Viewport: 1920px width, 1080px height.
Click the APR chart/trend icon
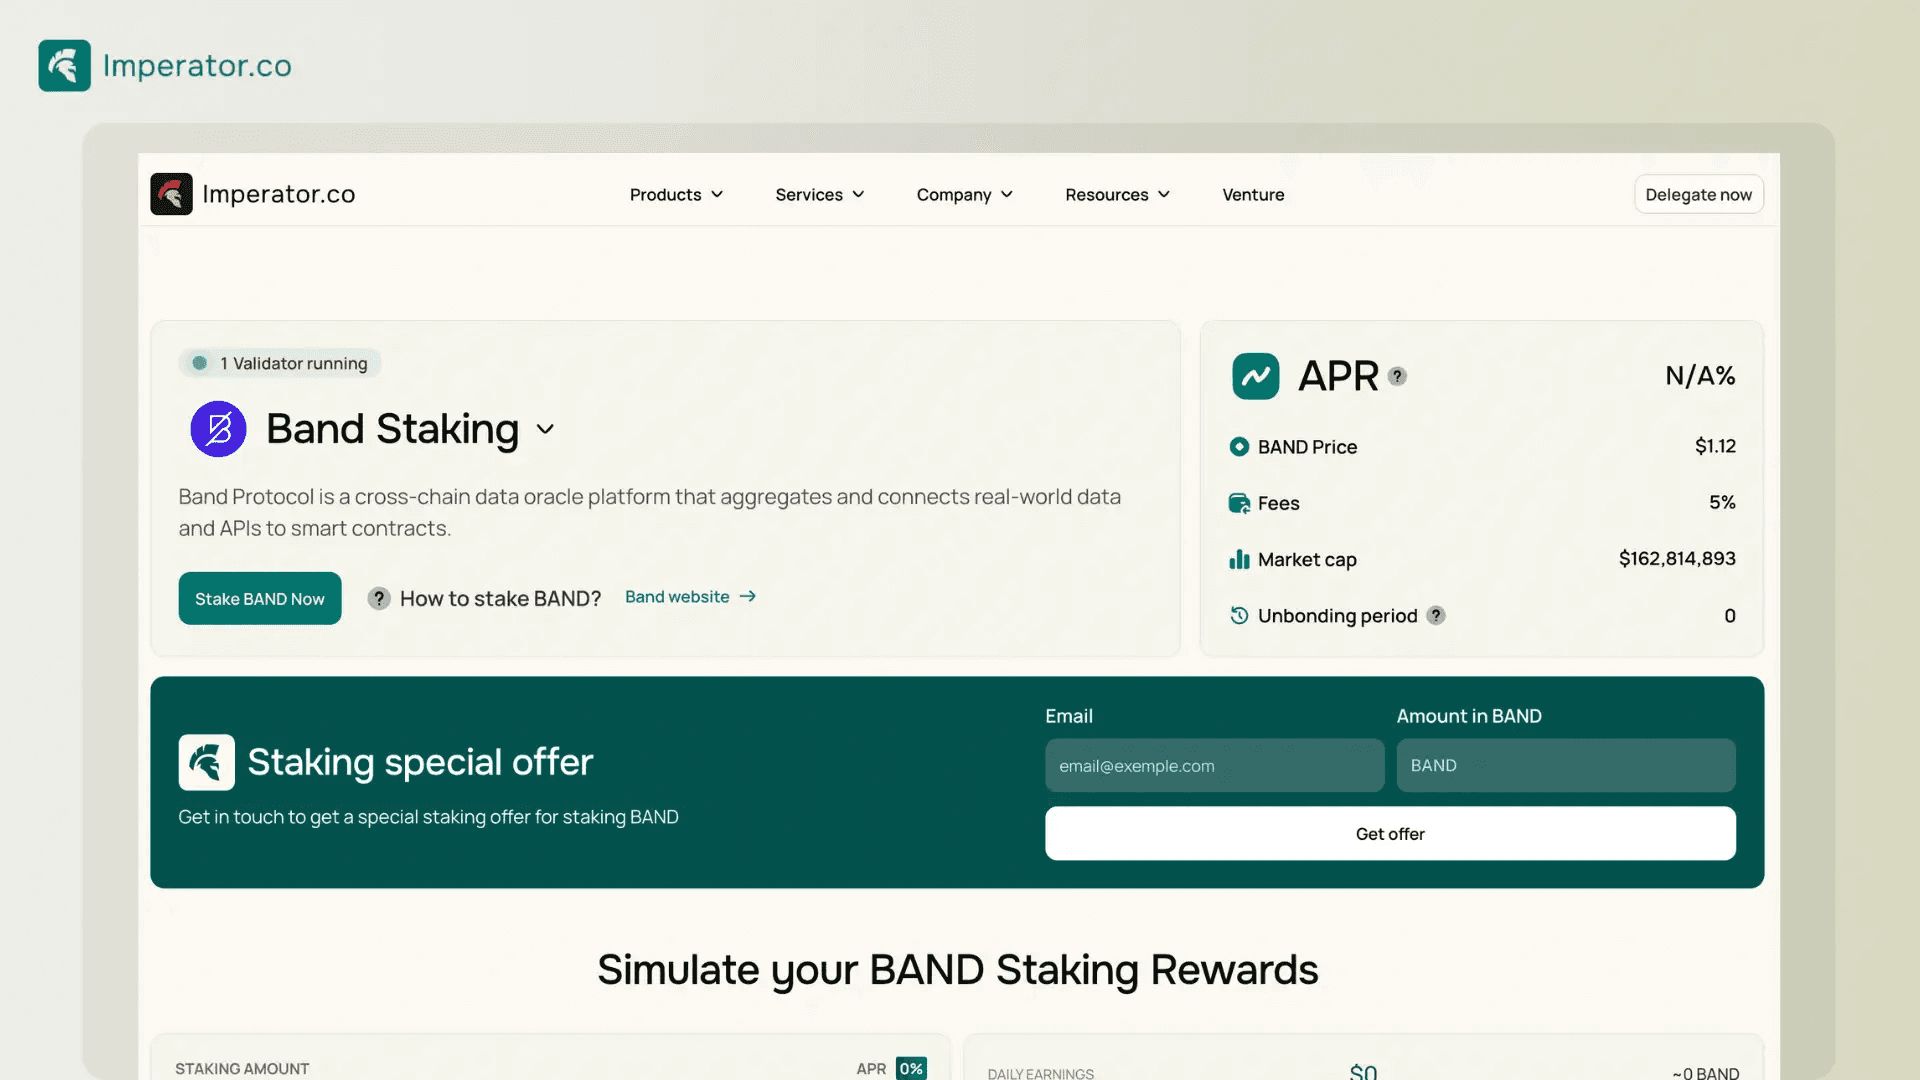coord(1254,376)
